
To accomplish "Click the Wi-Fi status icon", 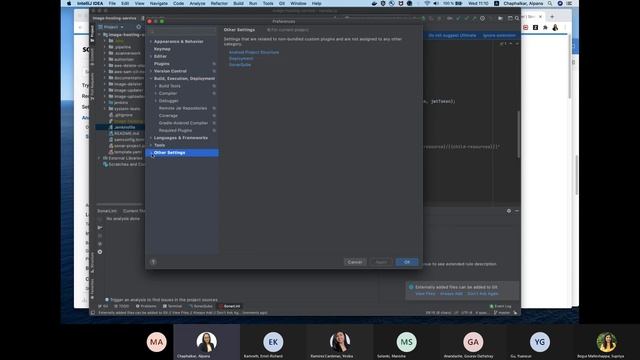I will coord(427,3).
